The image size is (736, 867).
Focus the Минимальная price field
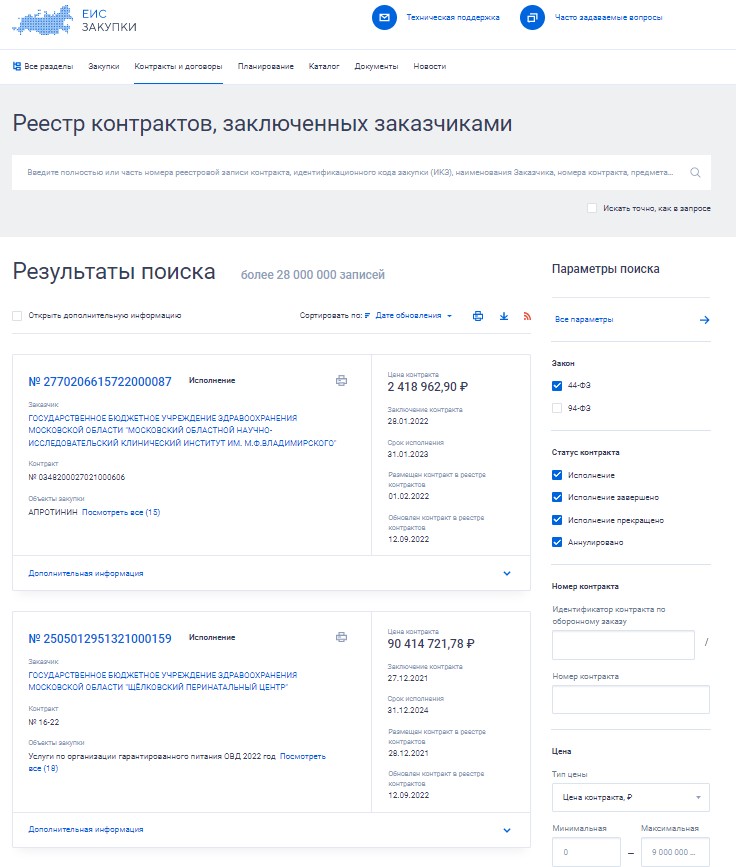pos(586,852)
